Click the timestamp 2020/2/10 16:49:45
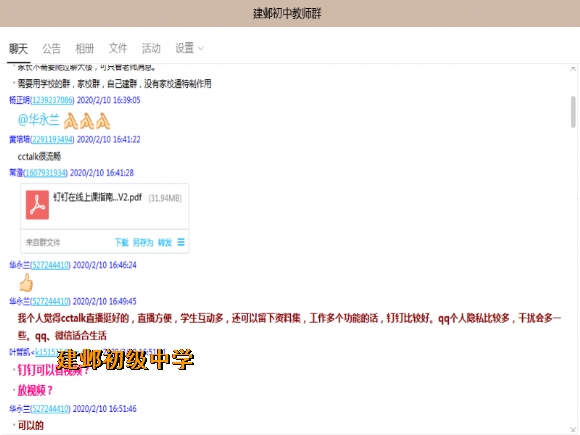Viewport: 580px width, 435px height. point(105,301)
